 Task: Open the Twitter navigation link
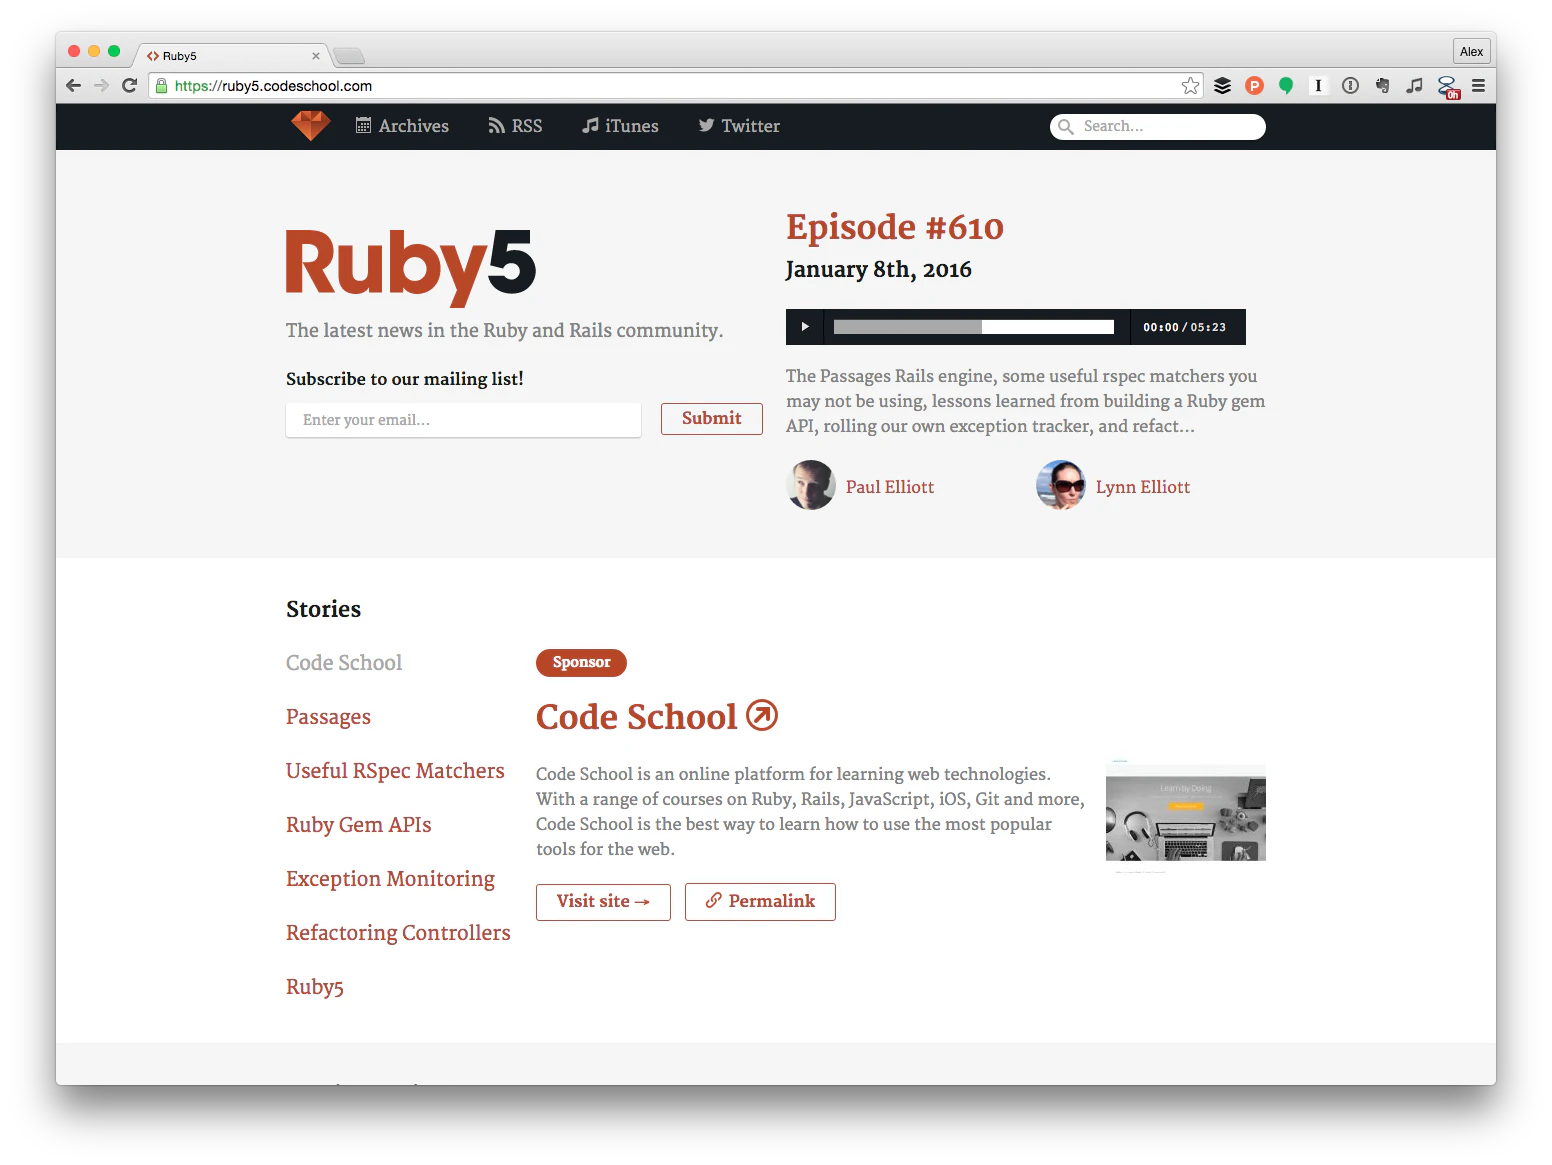[739, 126]
